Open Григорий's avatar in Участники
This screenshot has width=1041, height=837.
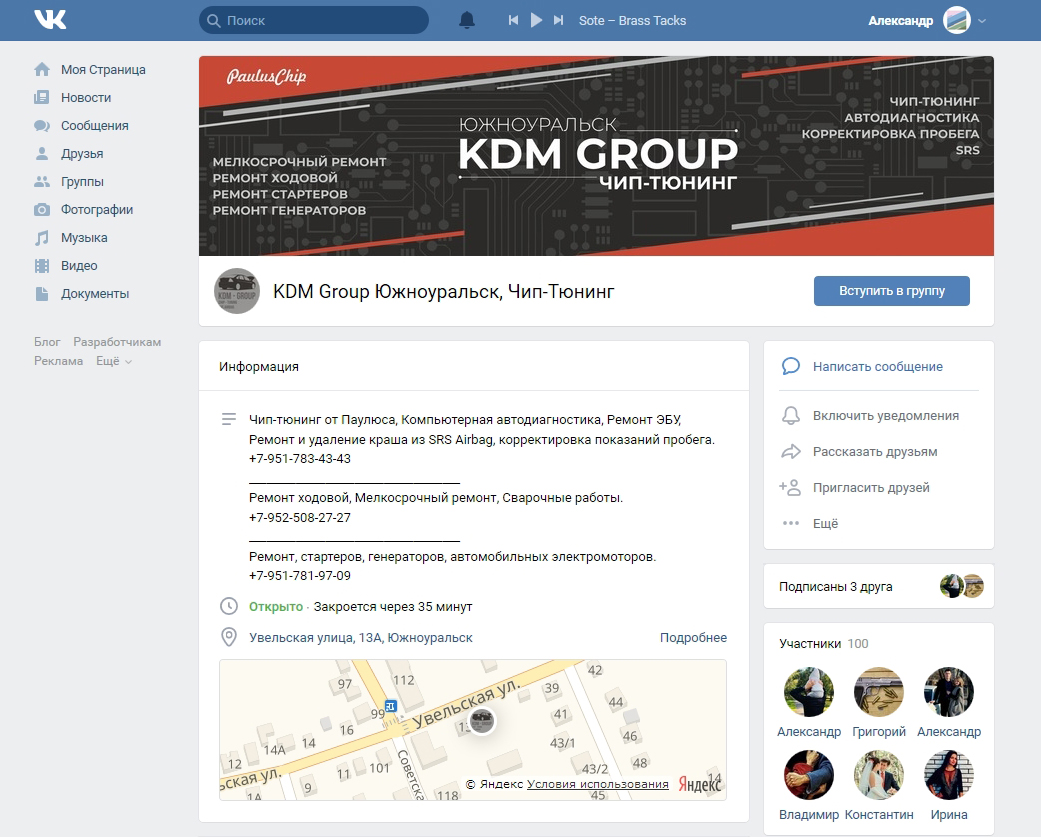point(879,693)
